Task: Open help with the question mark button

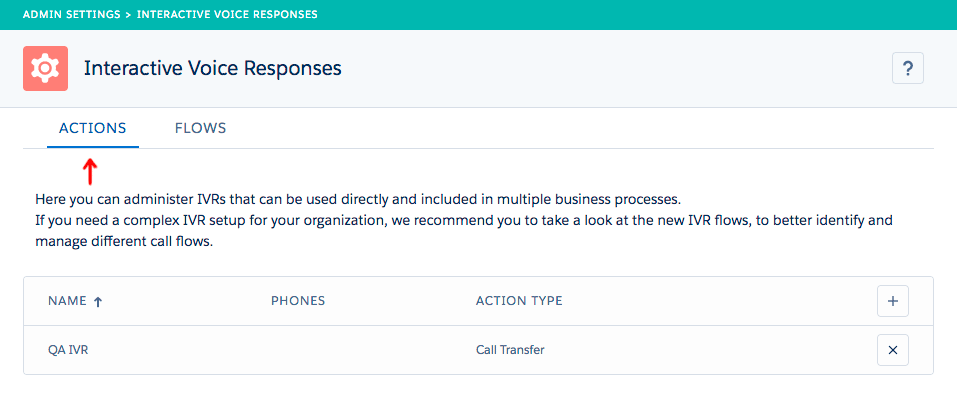Action: point(907,68)
